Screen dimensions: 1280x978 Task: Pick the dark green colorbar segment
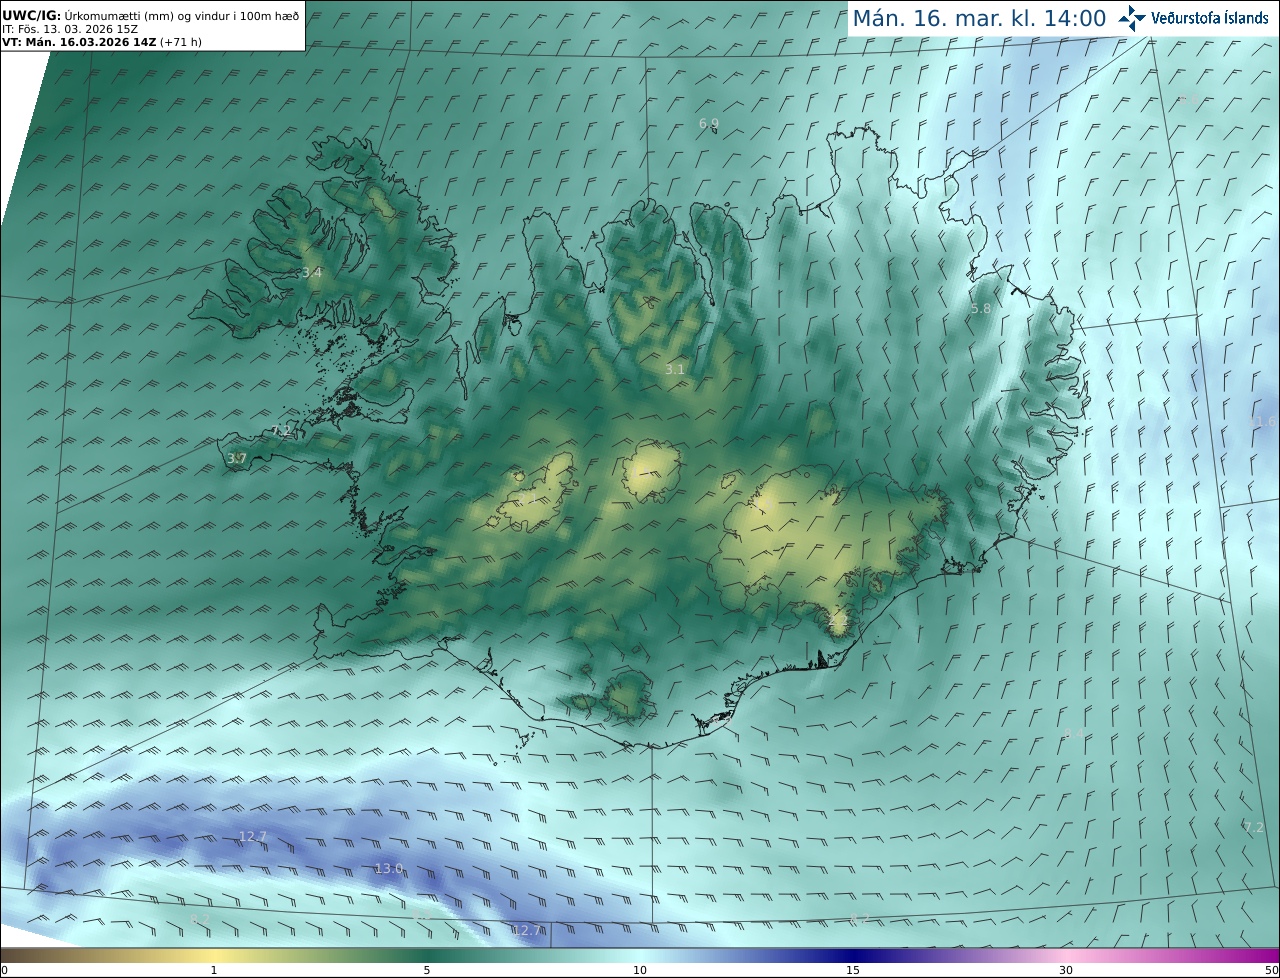pyautogui.click(x=427, y=955)
